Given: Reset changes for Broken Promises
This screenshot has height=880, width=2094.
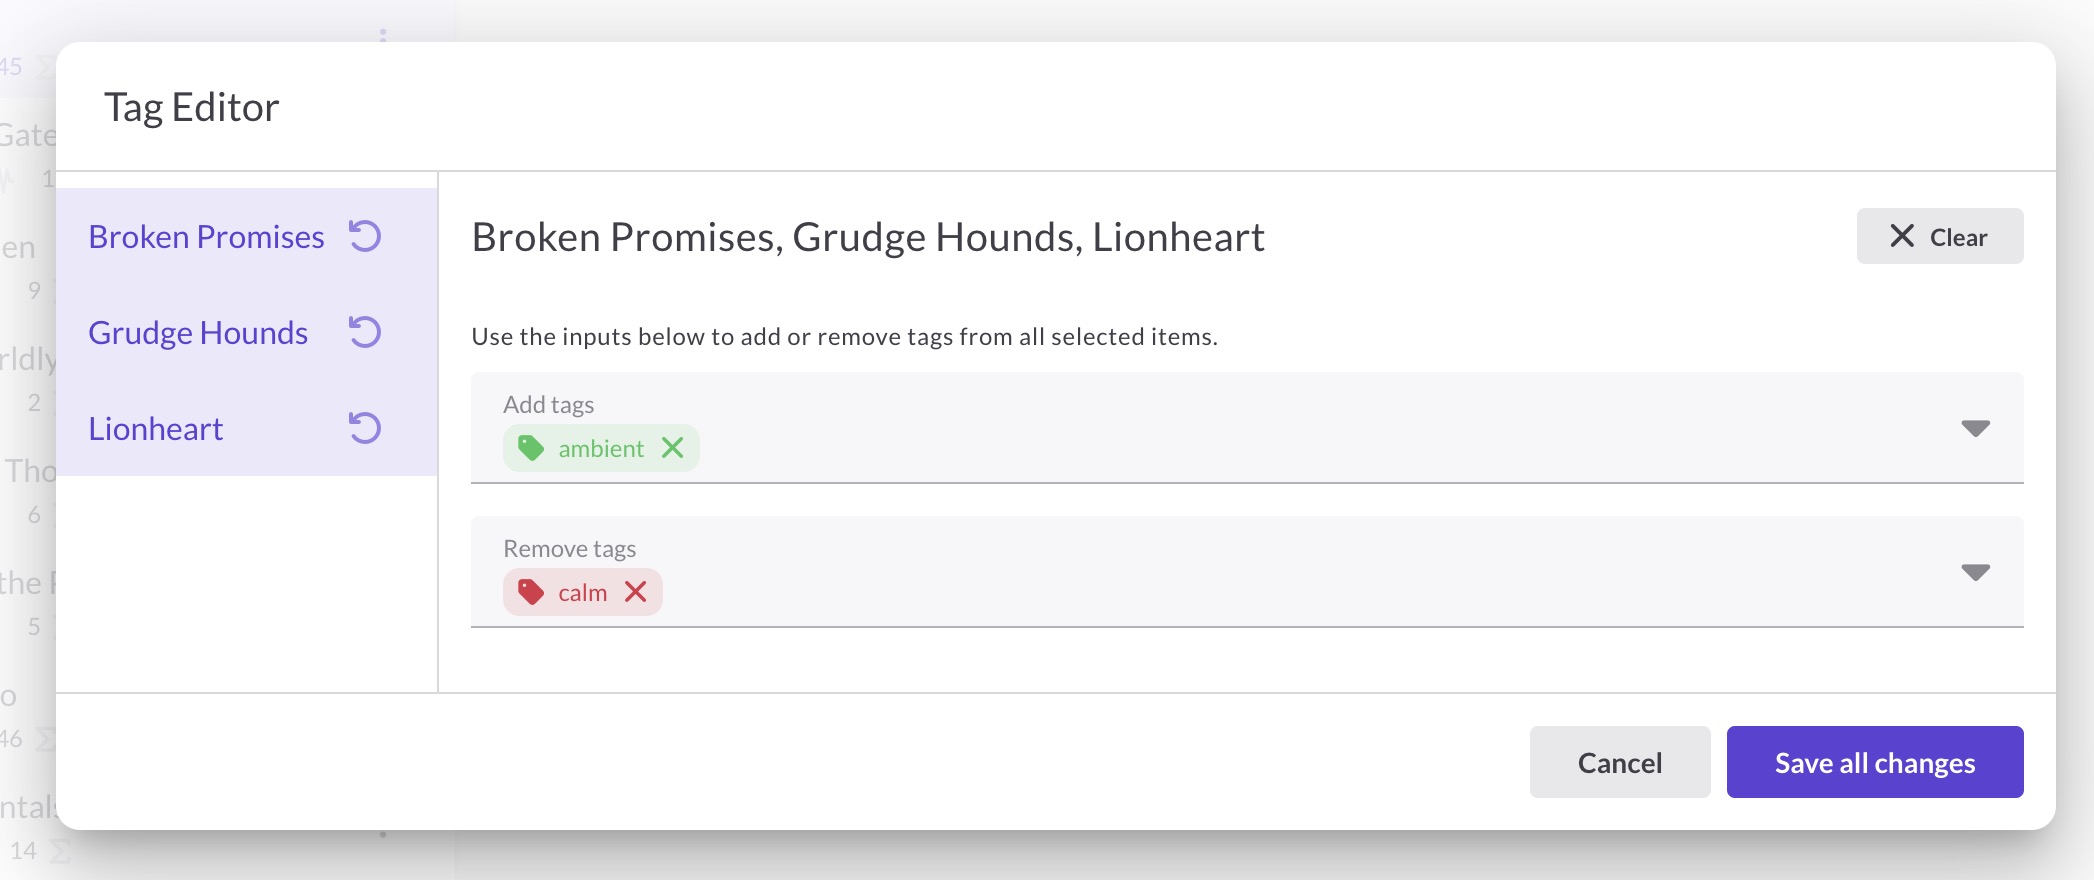Looking at the screenshot, I should pyautogui.click(x=365, y=236).
